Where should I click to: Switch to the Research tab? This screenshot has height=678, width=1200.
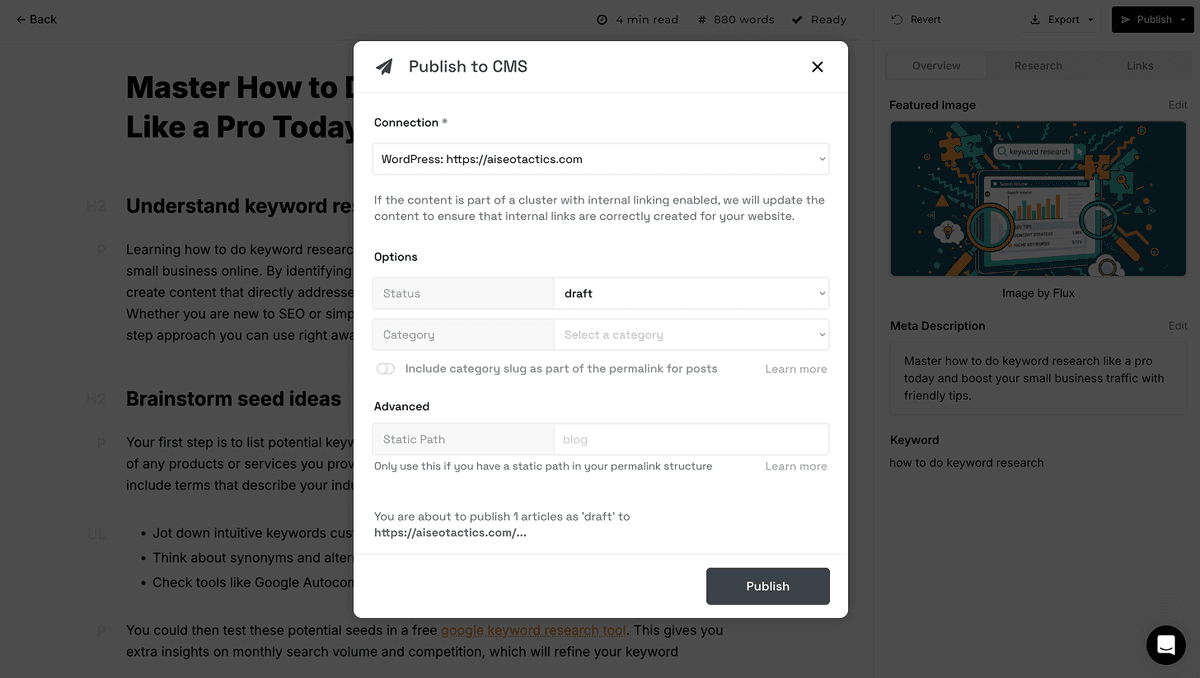1037,65
